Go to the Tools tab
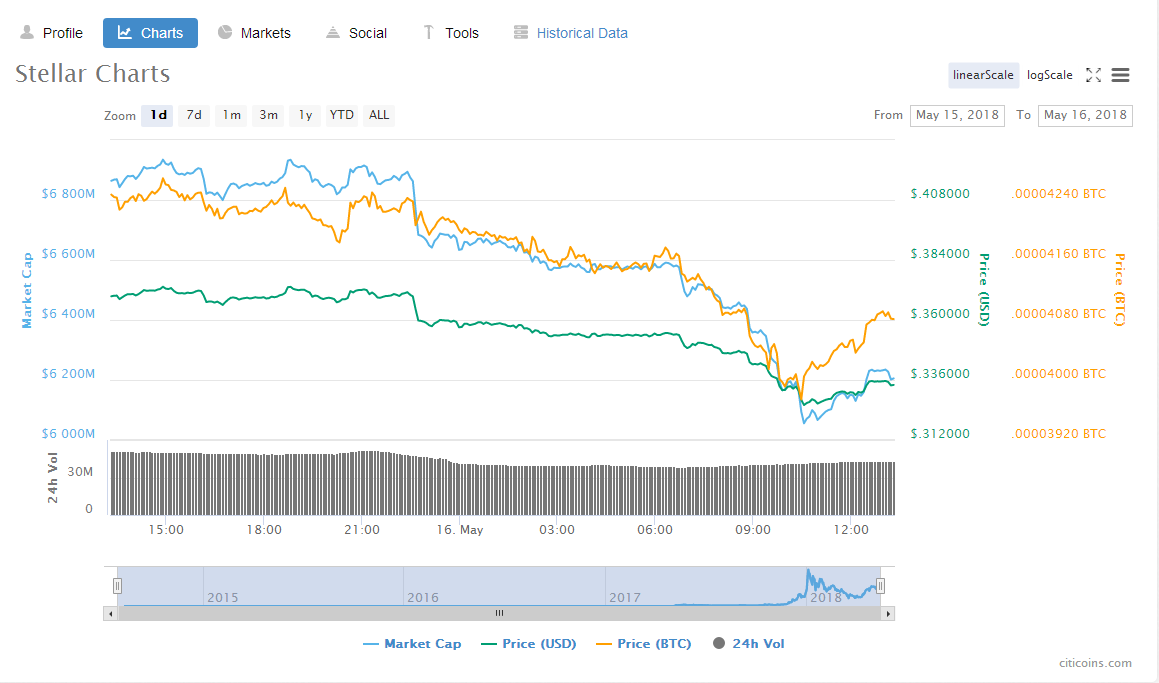The height and width of the screenshot is (683, 1159). point(450,33)
